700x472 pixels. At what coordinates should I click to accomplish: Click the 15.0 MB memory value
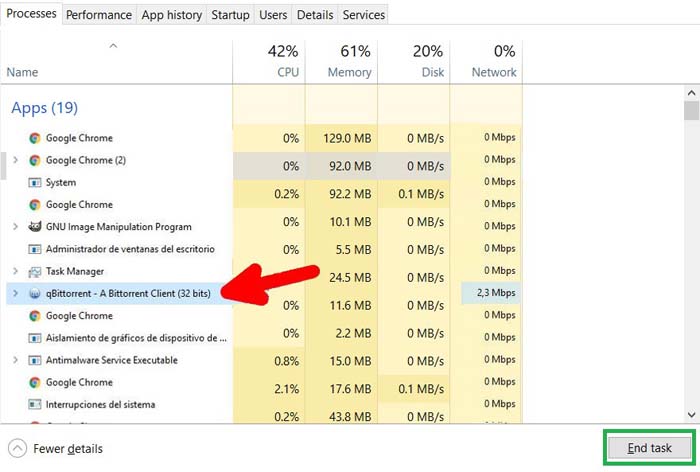(350, 361)
